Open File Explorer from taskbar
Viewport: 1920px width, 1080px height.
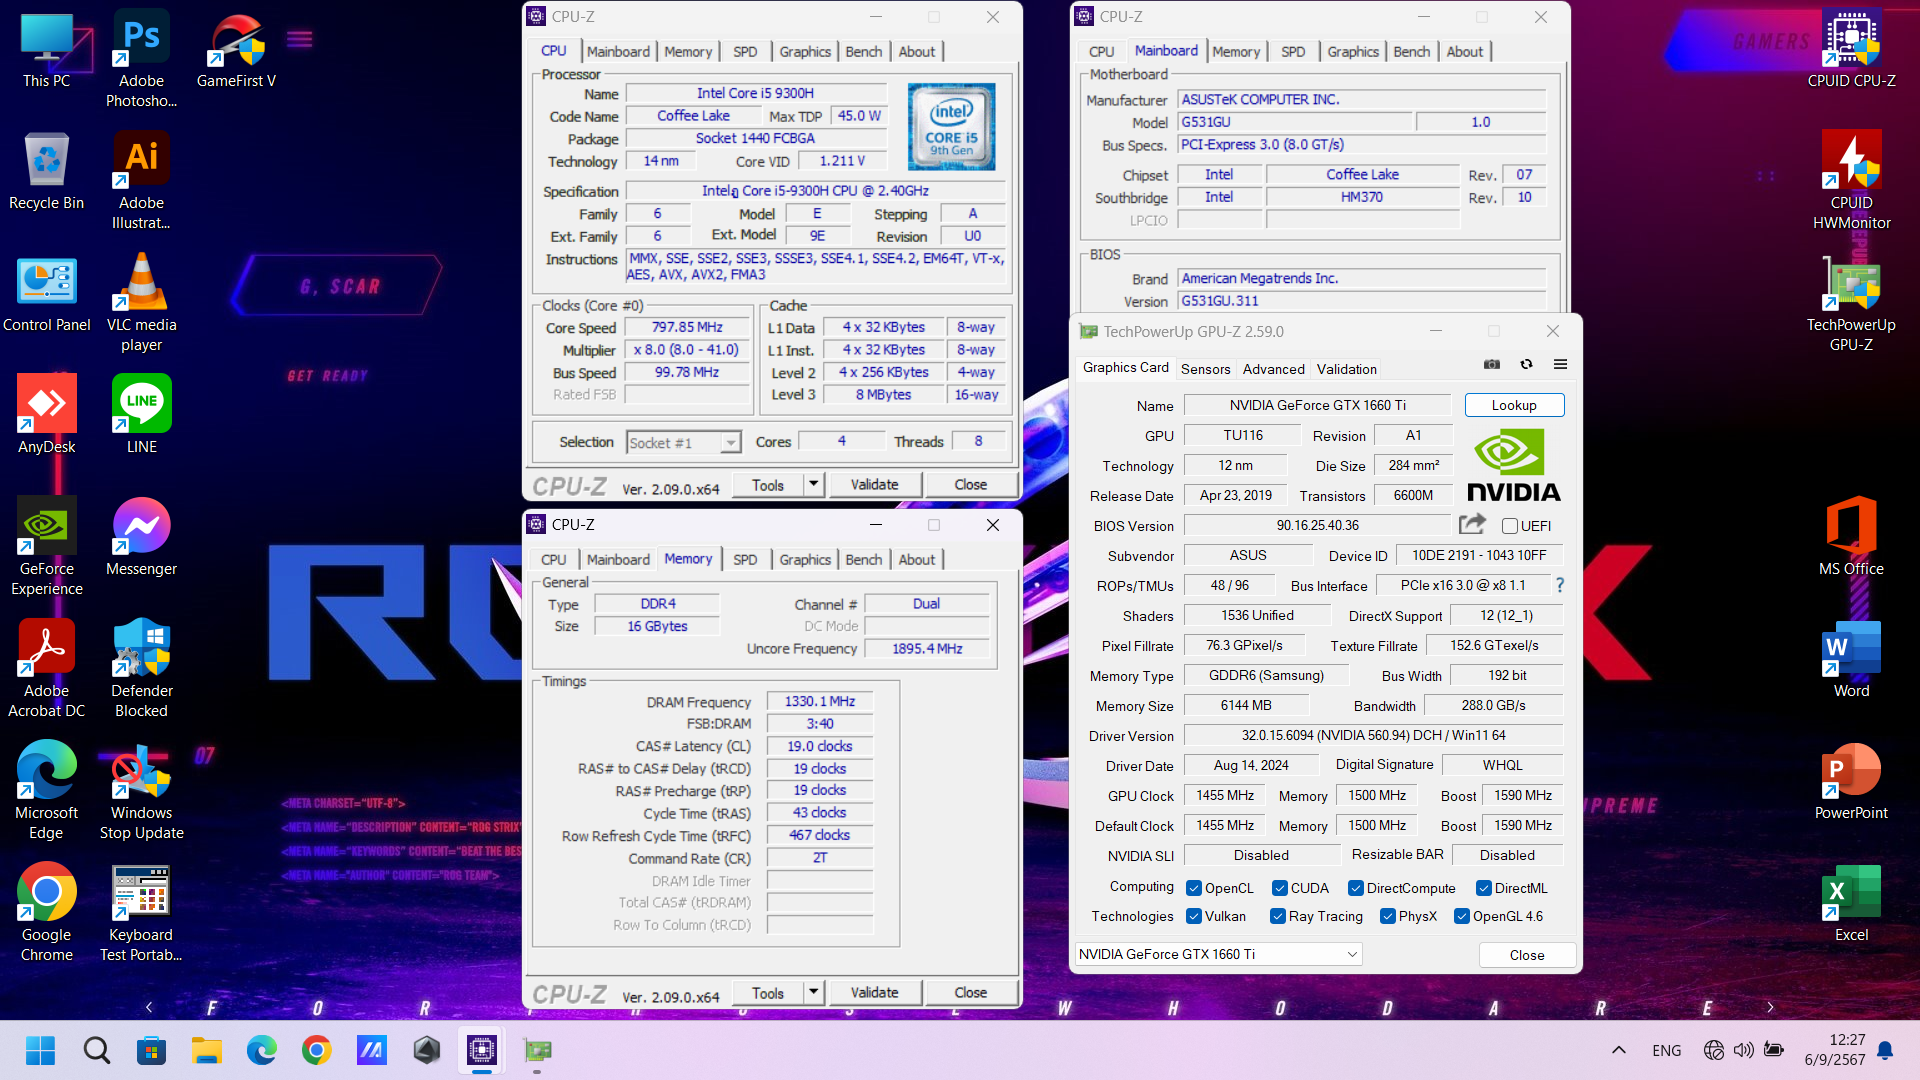pos(206,1050)
